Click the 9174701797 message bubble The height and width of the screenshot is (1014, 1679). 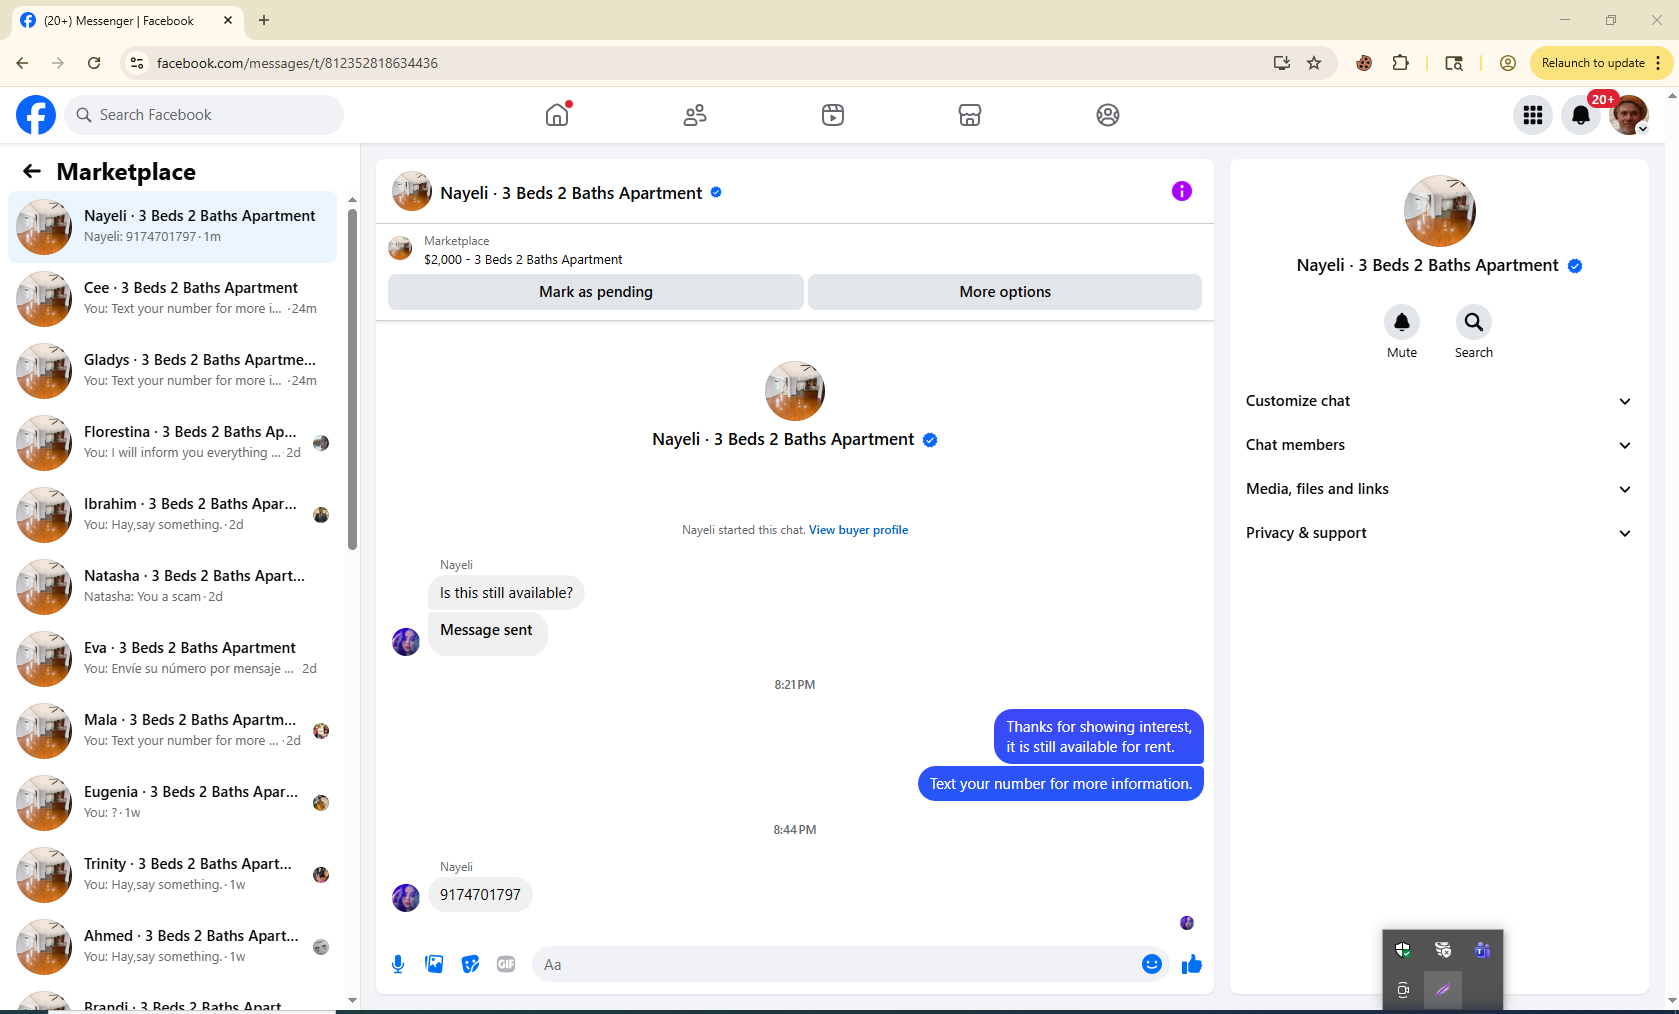click(480, 895)
